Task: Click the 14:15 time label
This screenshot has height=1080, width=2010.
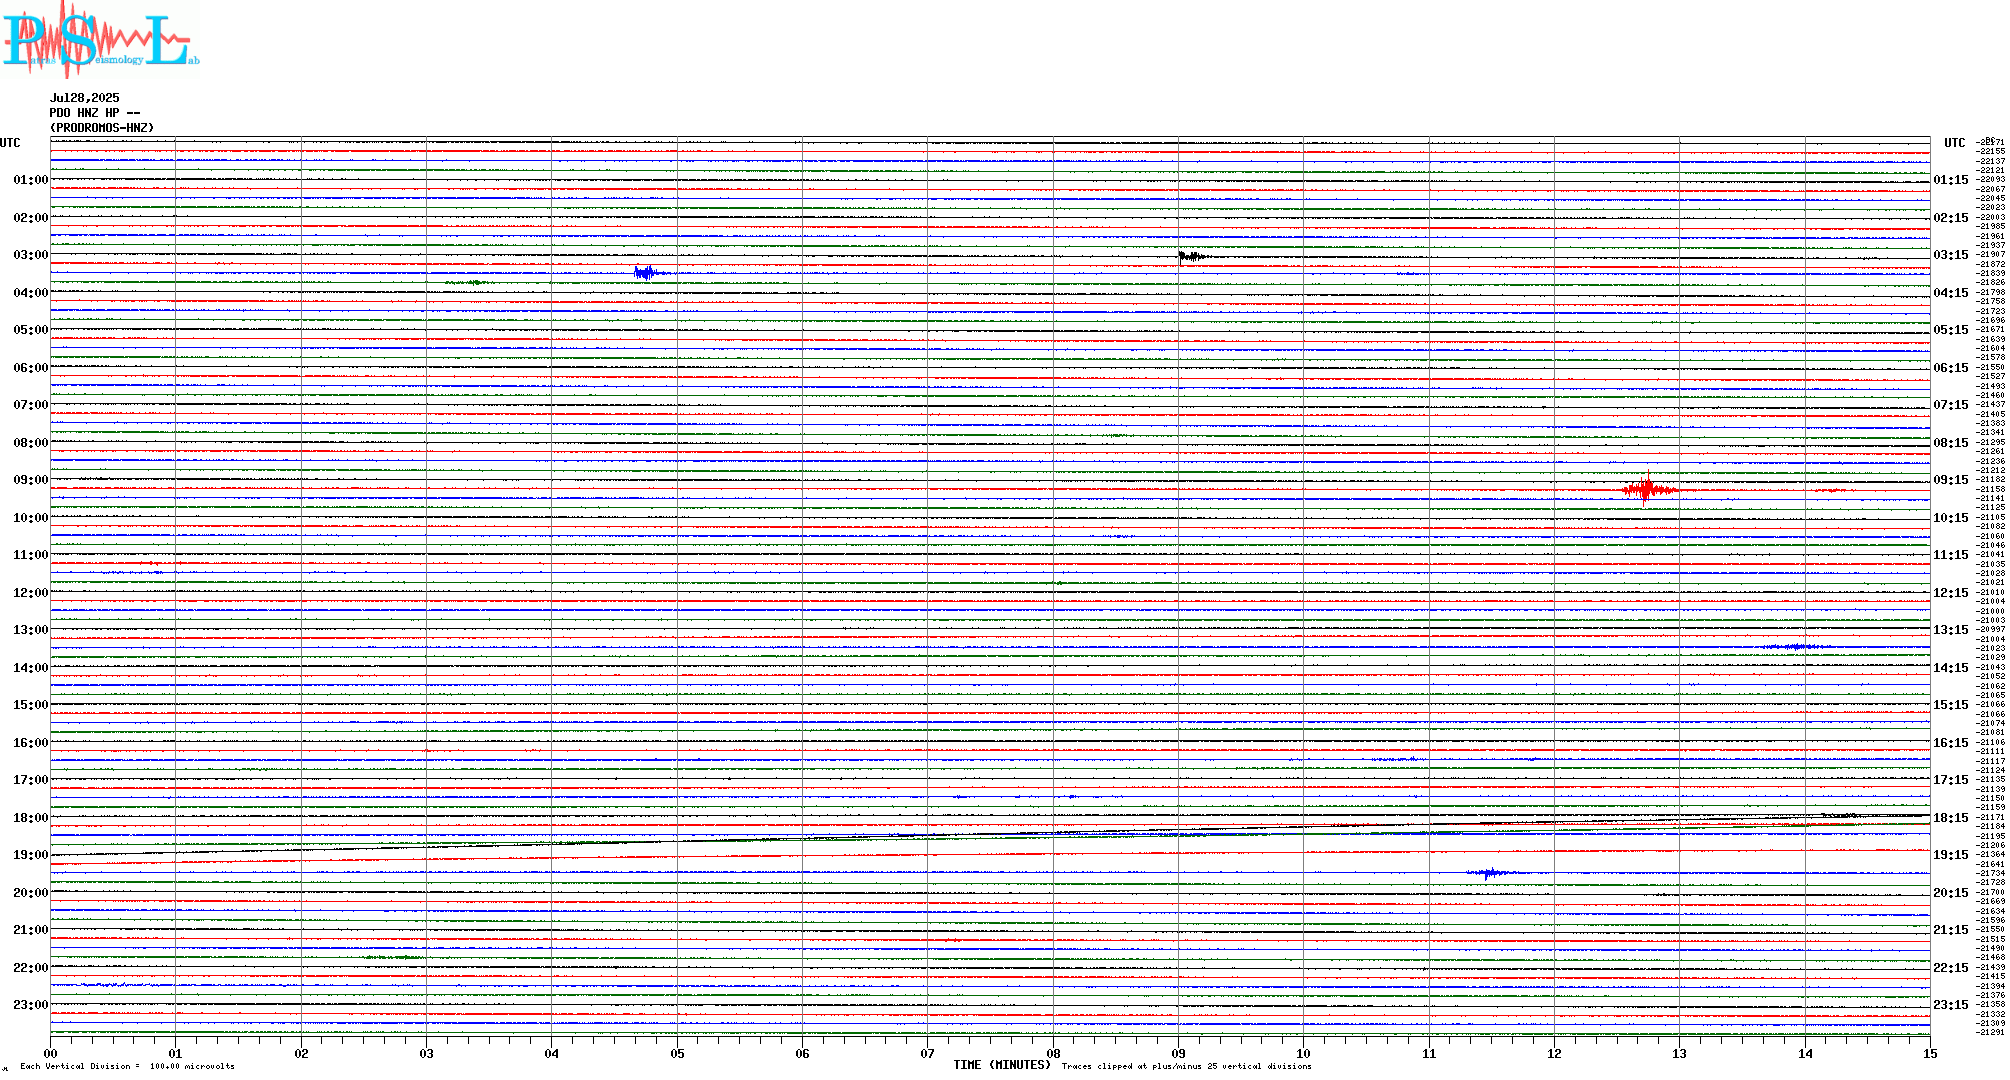Action: tap(1950, 668)
